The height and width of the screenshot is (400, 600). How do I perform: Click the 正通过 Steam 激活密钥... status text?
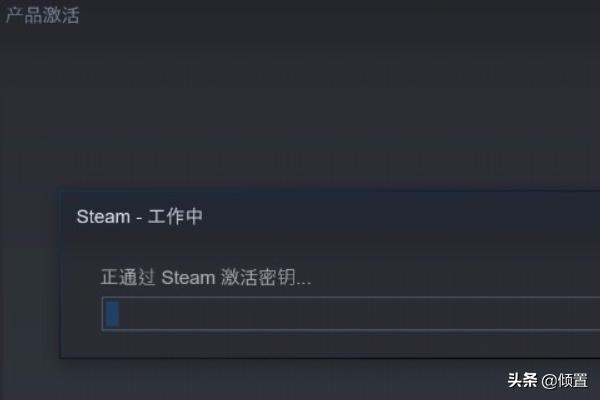(206, 277)
